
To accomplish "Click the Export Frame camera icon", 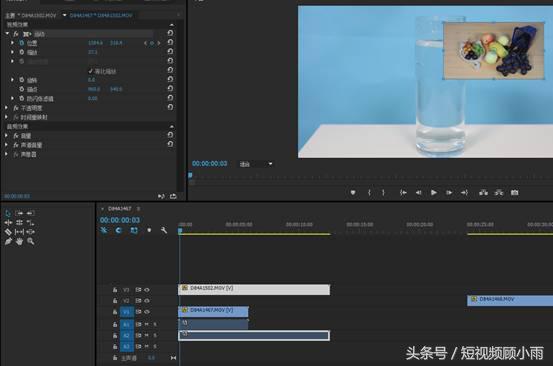I will (x=515, y=193).
